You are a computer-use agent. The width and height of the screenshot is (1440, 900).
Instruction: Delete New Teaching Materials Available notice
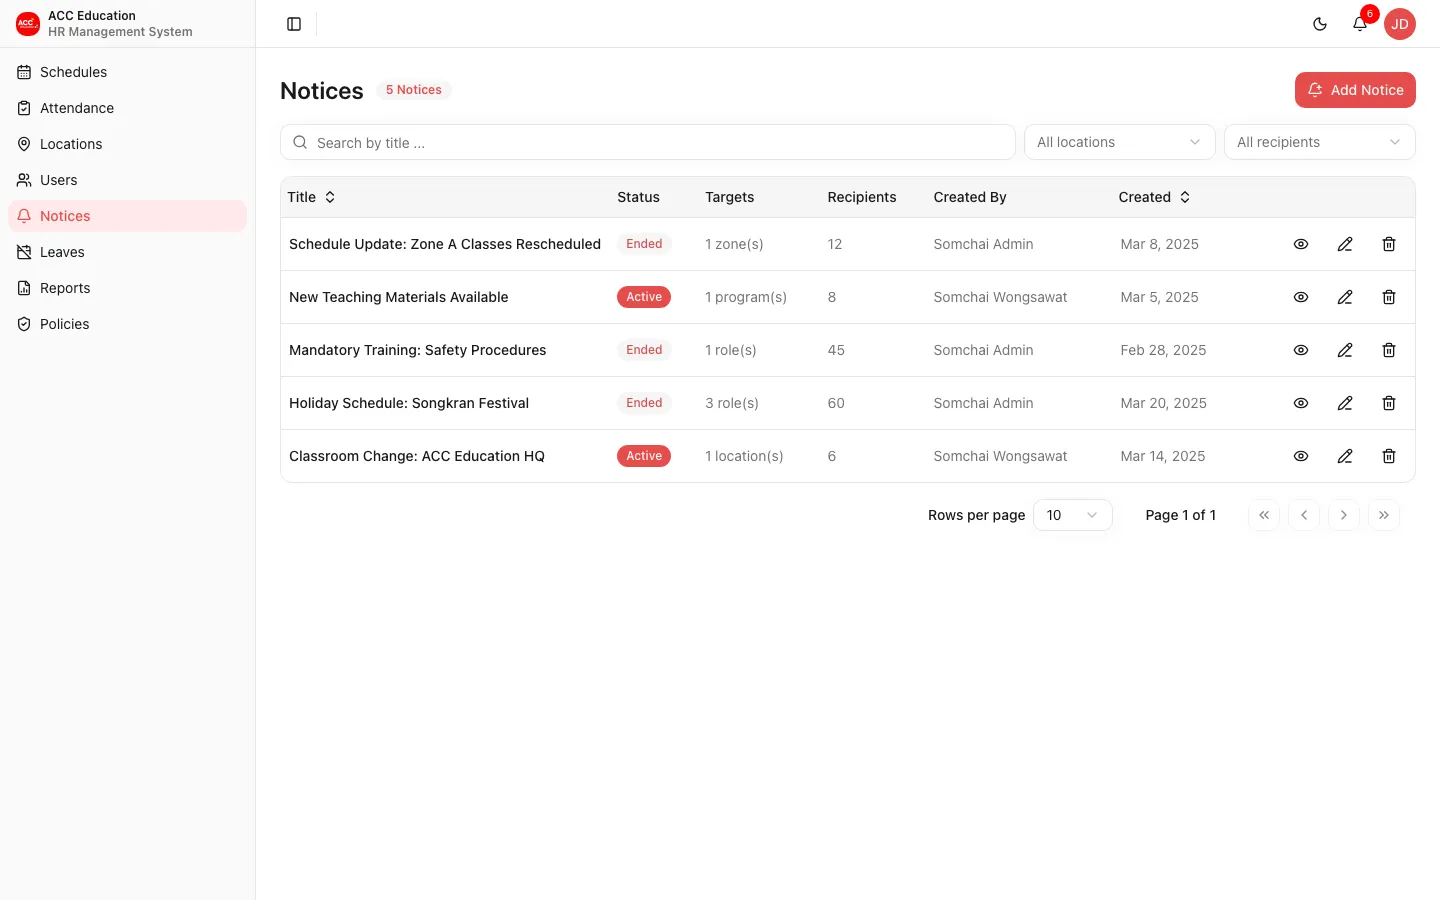[x=1389, y=297]
